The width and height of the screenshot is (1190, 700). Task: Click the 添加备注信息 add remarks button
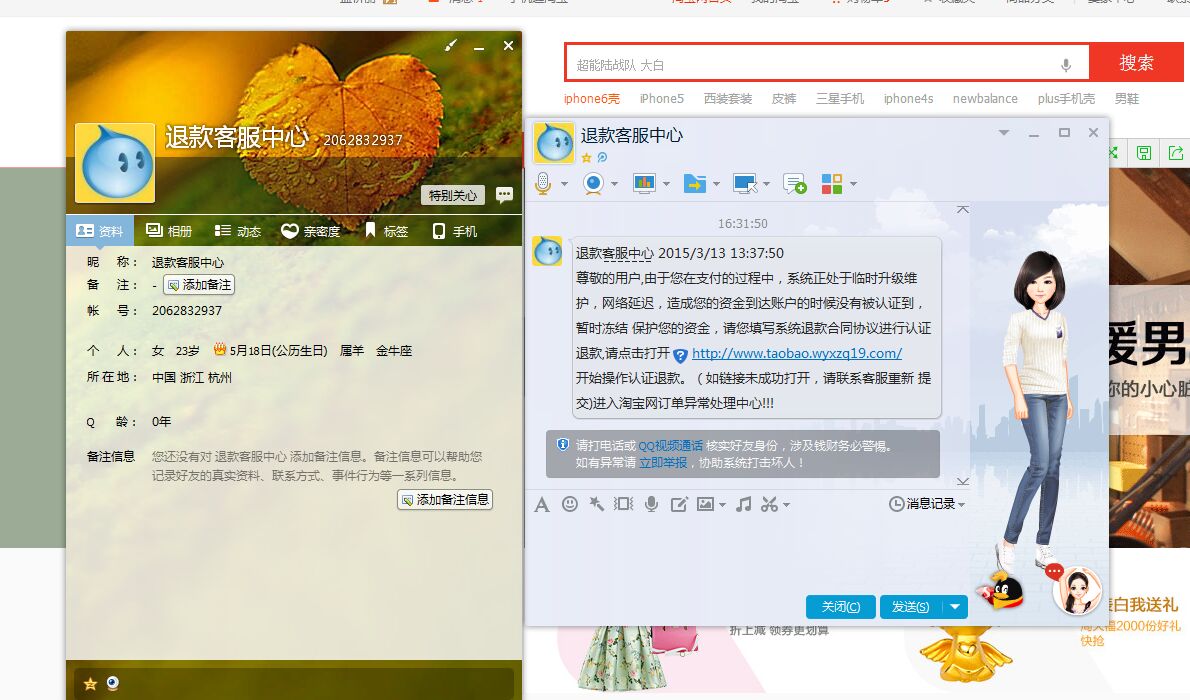tap(444, 499)
